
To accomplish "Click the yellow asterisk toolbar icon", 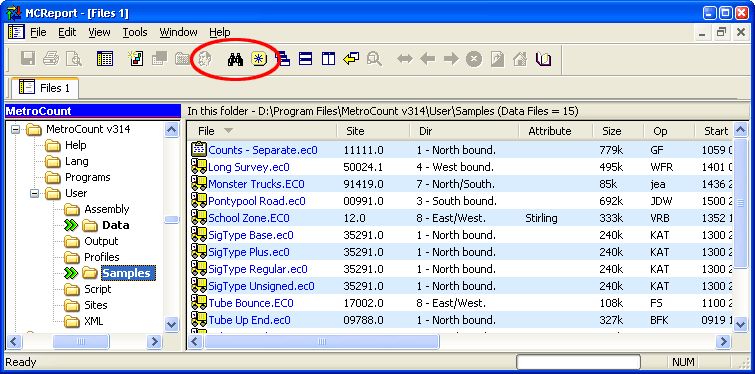I will point(259,59).
